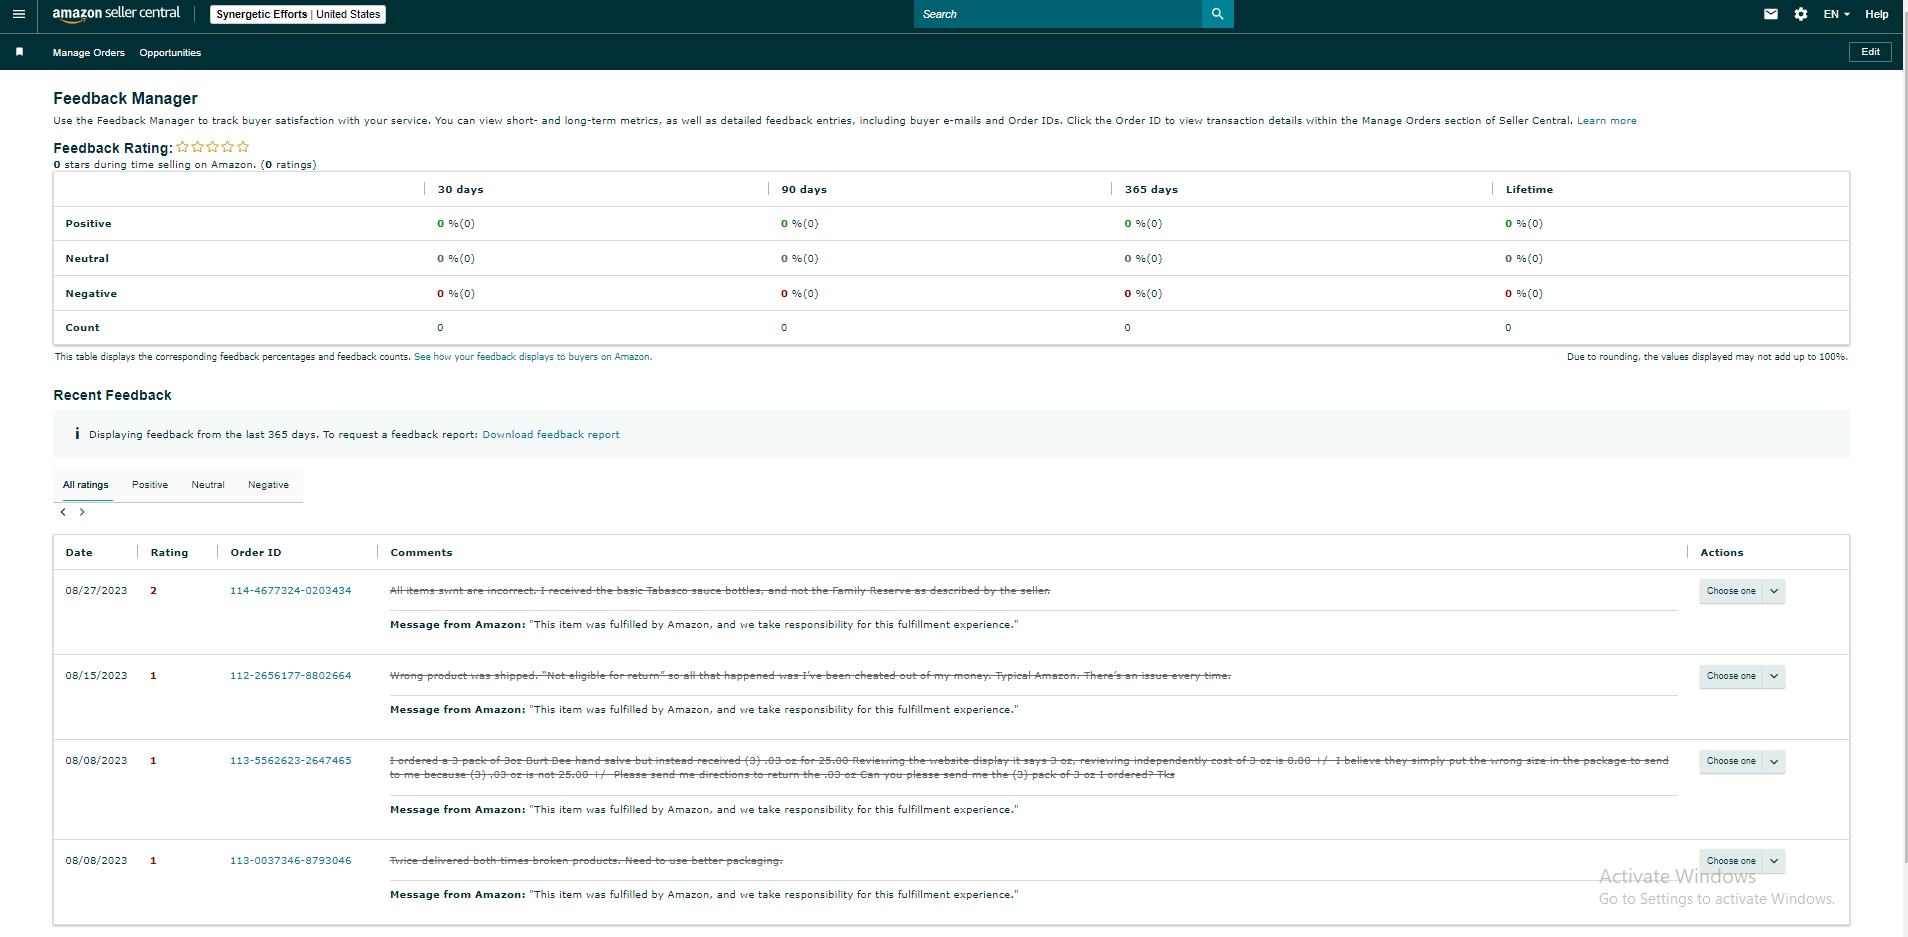Viewport: 1908px width, 937px height.
Task: Click the Negative row label in metrics table
Action: [91, 294]
